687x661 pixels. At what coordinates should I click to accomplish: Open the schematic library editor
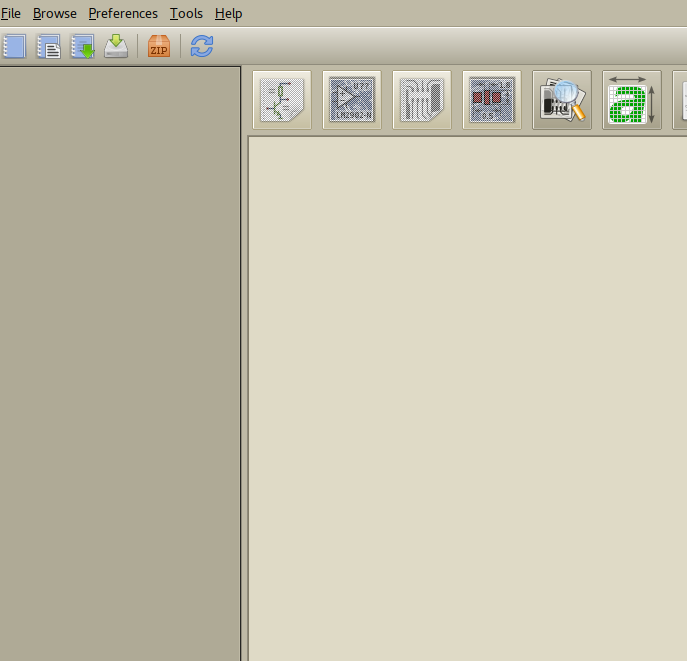tap(351, 100)
